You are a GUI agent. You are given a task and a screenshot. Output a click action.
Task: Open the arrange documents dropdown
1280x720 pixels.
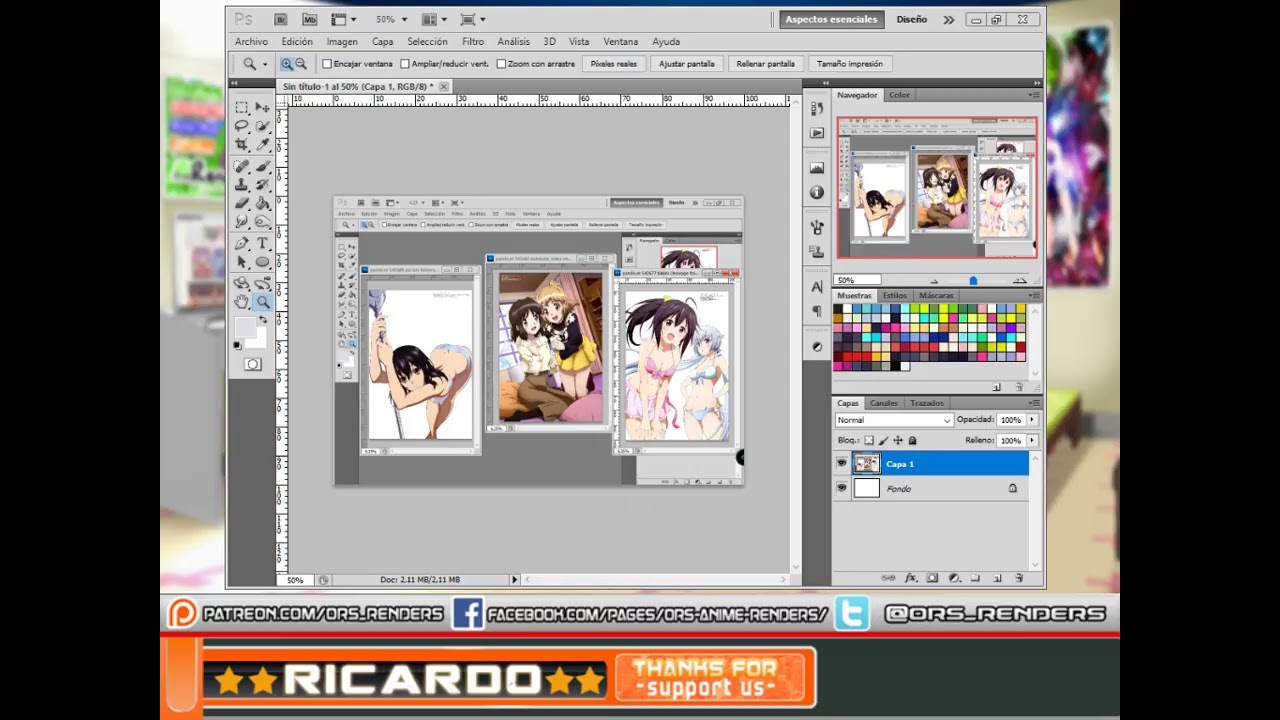(x=433, y=19)
